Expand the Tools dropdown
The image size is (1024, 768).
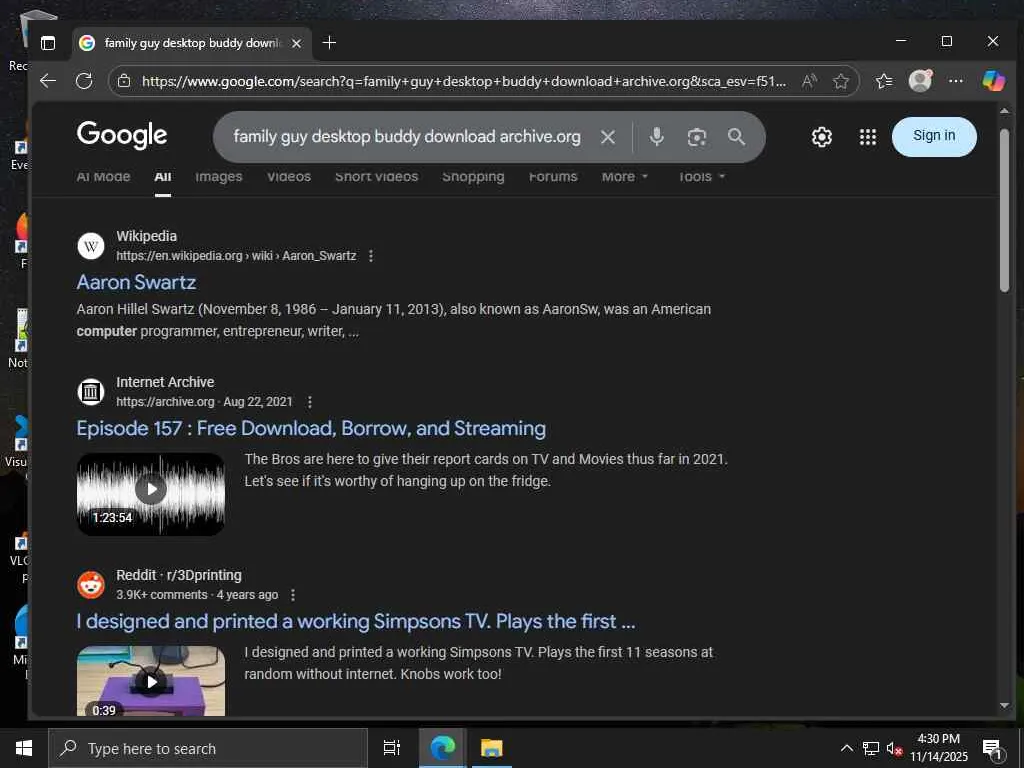(x=701, y=176)
